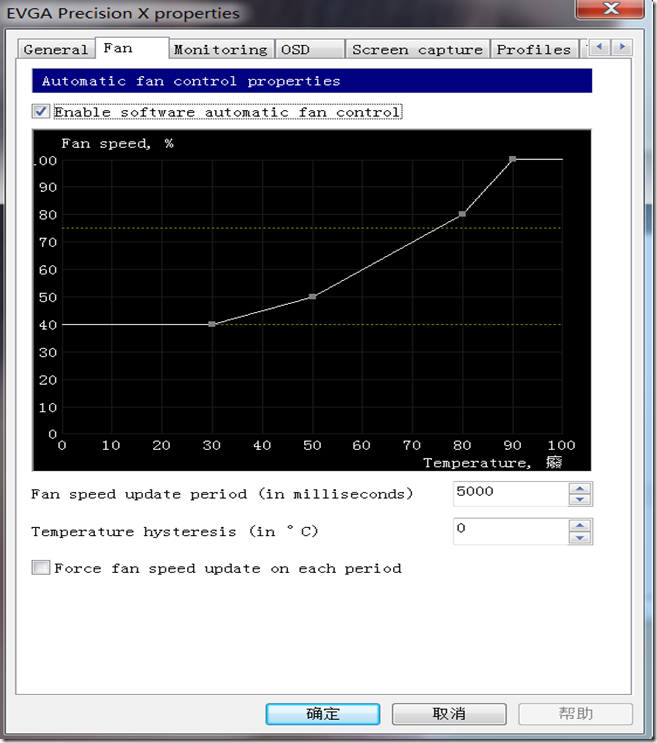Select the fan curve point at 90 degrees
The image size is (657, 743).
[x=513, y=159]
